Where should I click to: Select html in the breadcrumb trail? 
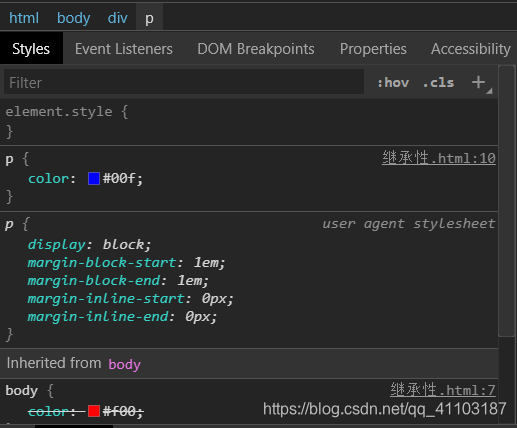tap(24, 18)
